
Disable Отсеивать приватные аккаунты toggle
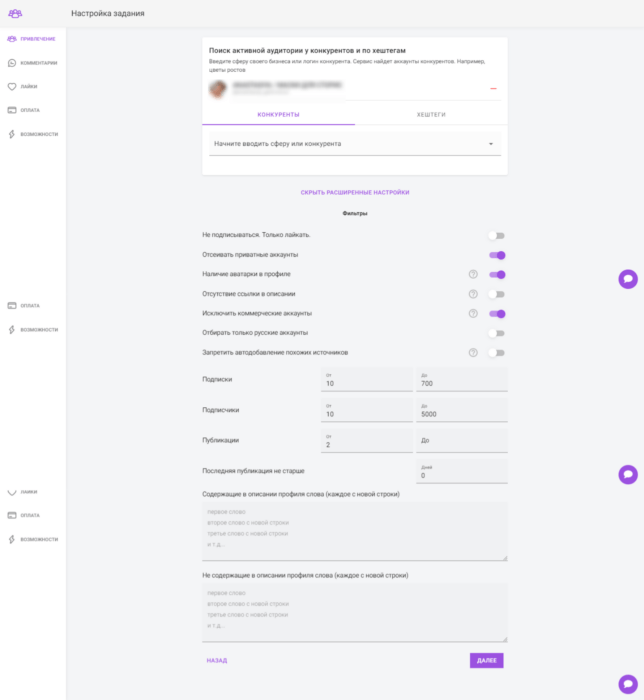(497, 255)
